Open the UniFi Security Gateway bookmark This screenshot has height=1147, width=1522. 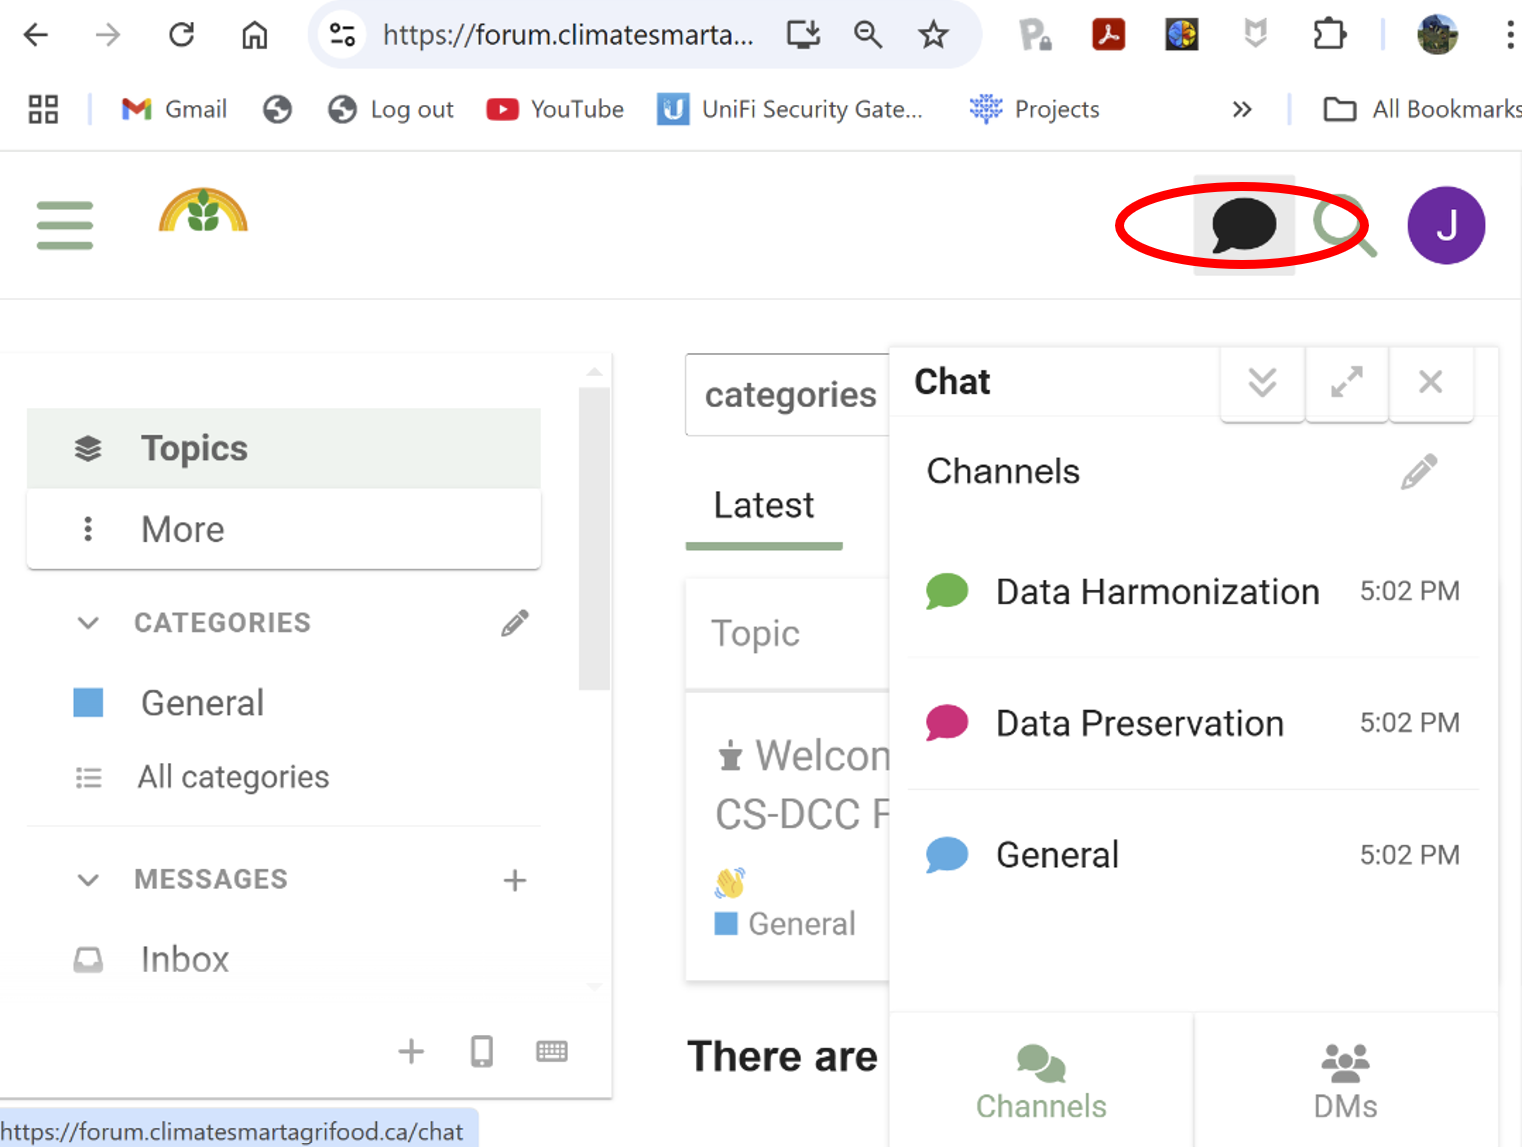(790, 109)
